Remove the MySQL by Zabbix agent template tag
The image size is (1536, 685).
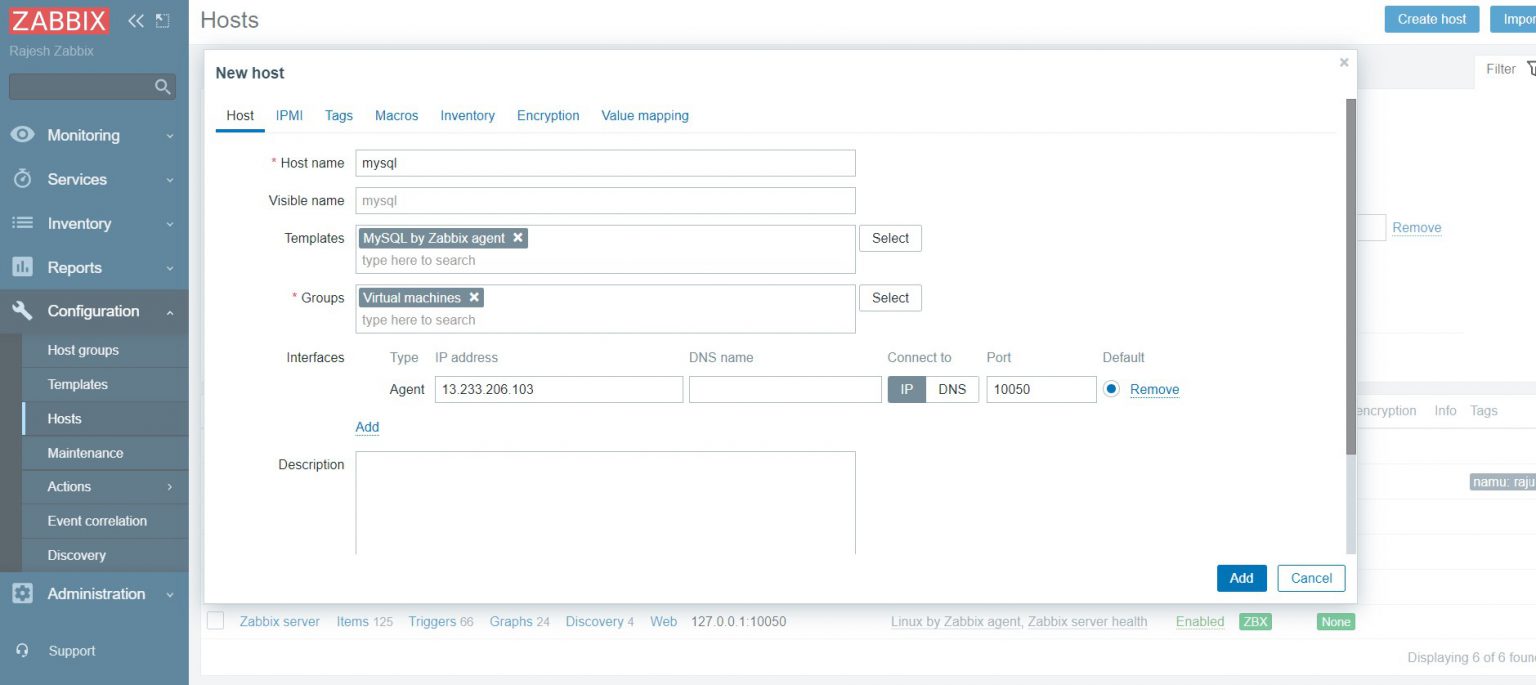[518, 238]
